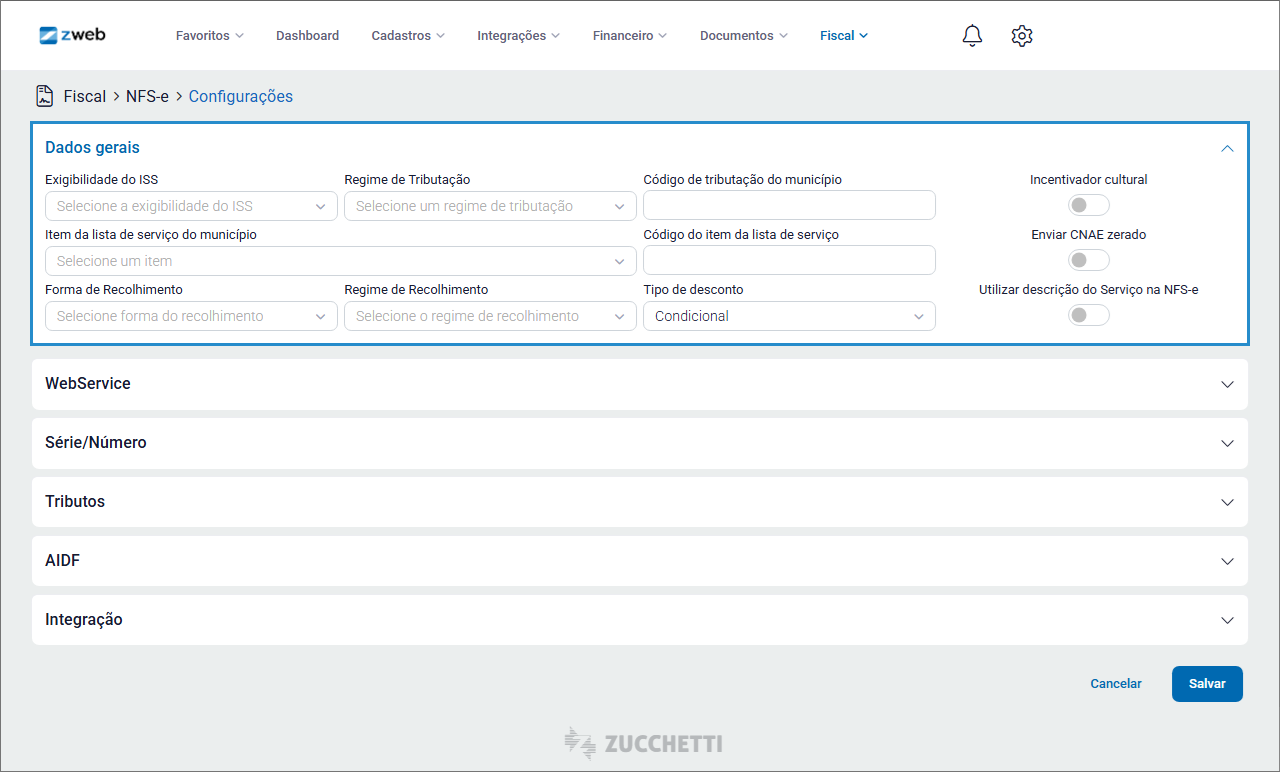The width and height of the screenshot is (1280, 772).
Task: Go to the Dashboard menu item
Action: click(307, 36)
